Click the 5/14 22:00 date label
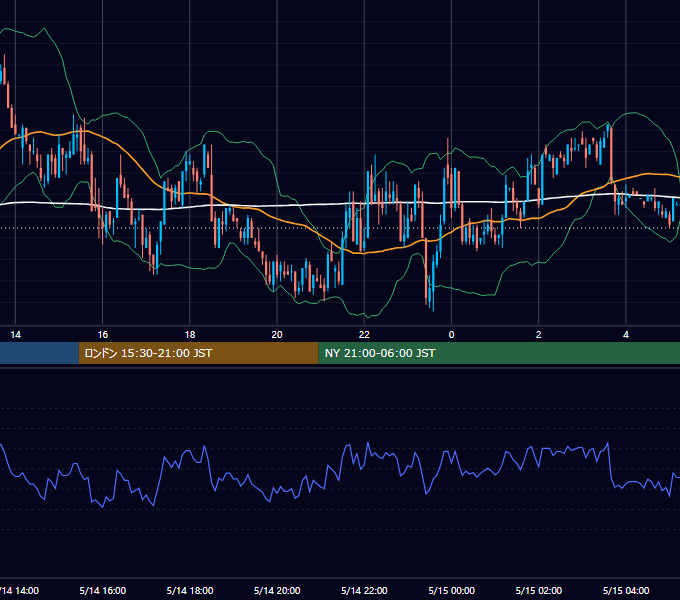 click(x=364, y=590)
